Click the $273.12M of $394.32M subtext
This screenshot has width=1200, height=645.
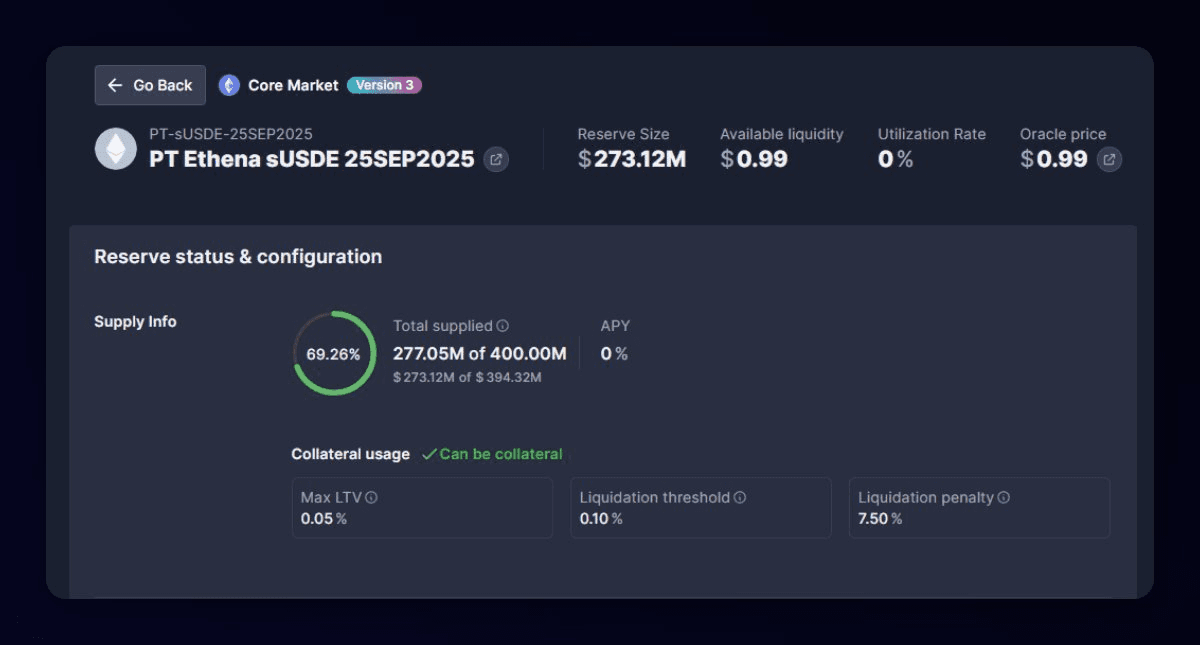coord(467,377)
